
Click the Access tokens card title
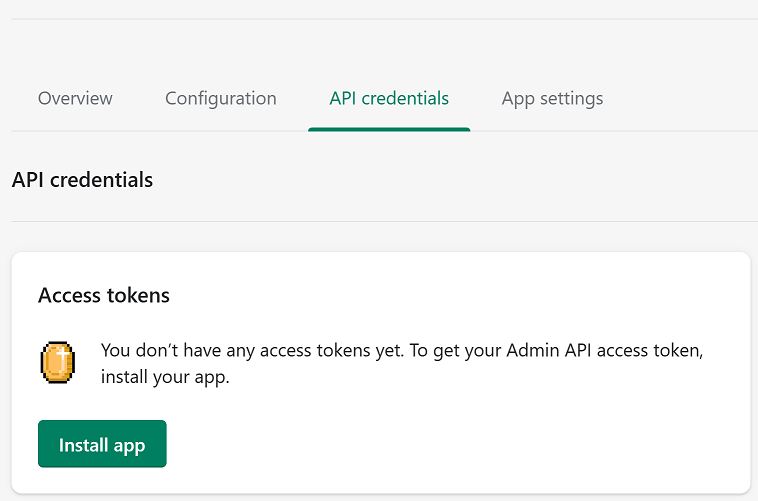(x=104, y=295)
